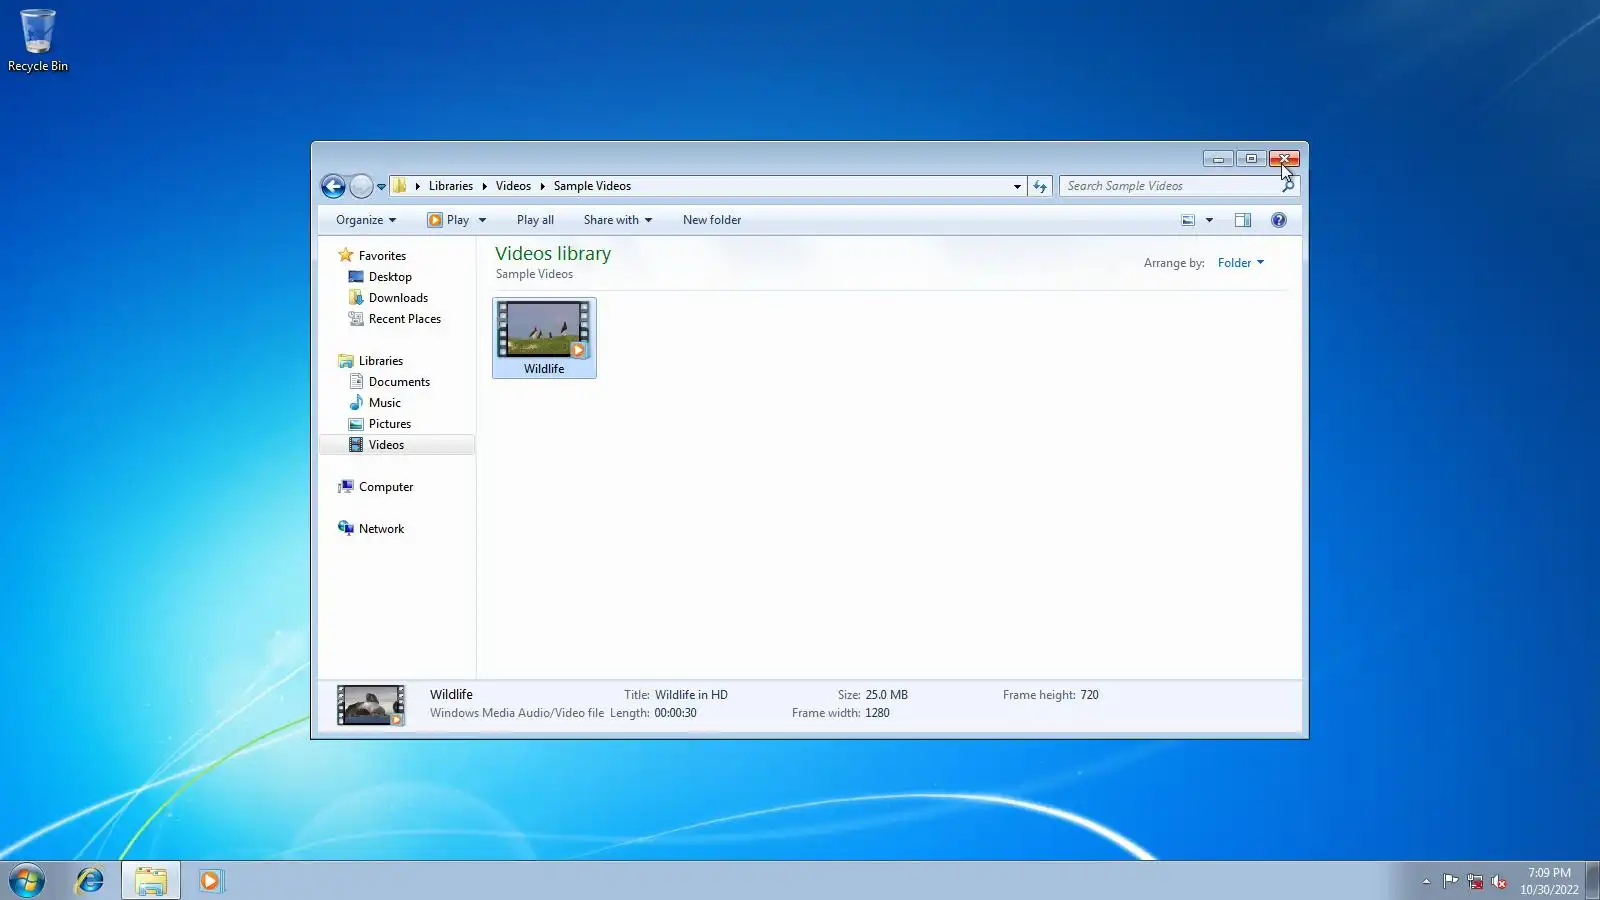Go back using the Back arrow button

click(x=333, y=186)
